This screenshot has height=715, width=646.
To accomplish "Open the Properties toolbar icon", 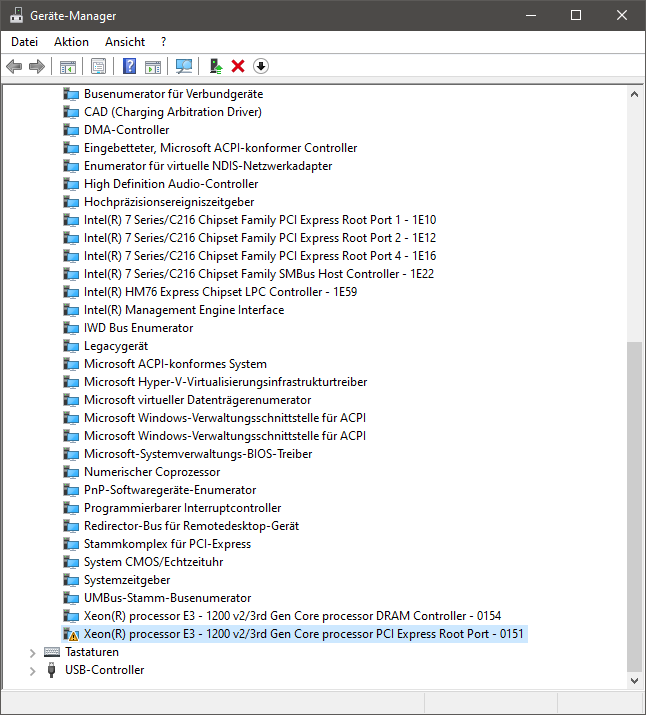I will point(98,67).
